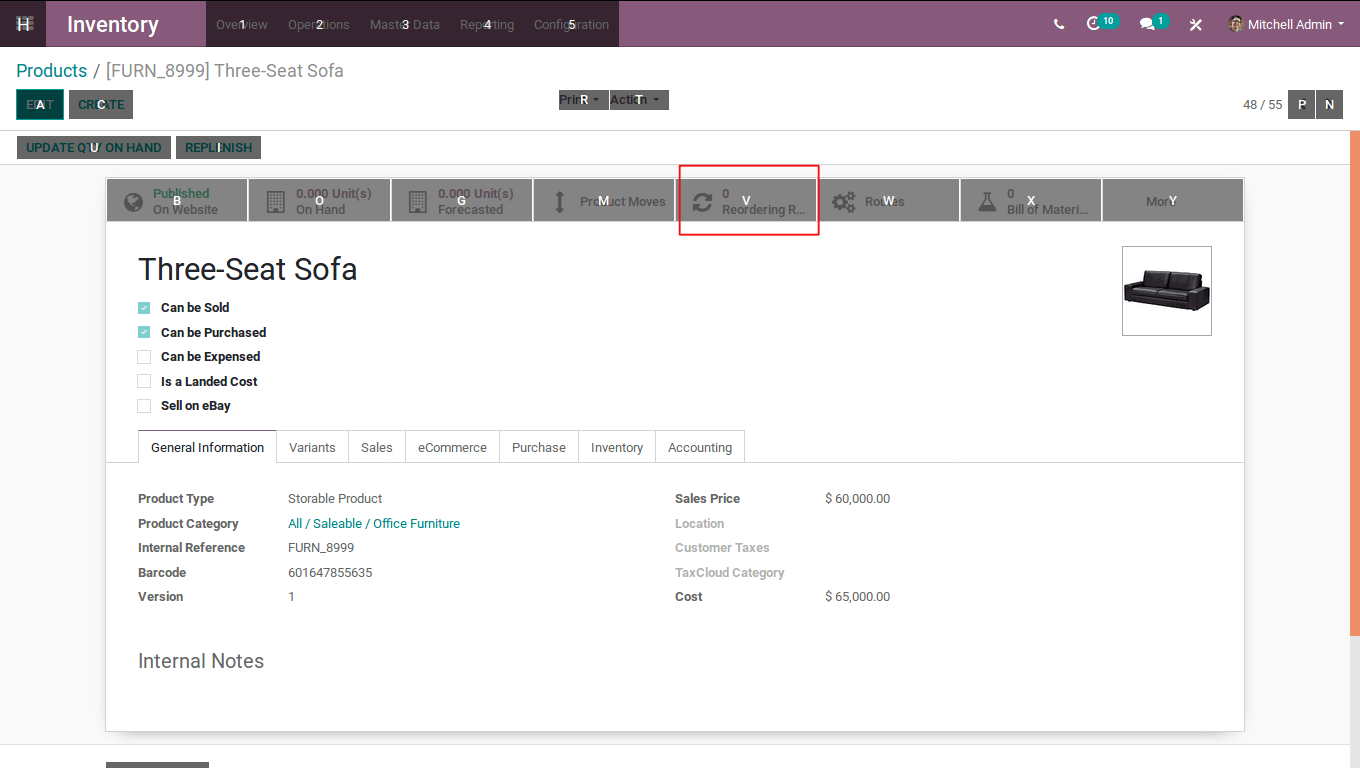This screenshot has height=768, width=1360.
Task: Switch to the Inventory tab
Action: 617,447
